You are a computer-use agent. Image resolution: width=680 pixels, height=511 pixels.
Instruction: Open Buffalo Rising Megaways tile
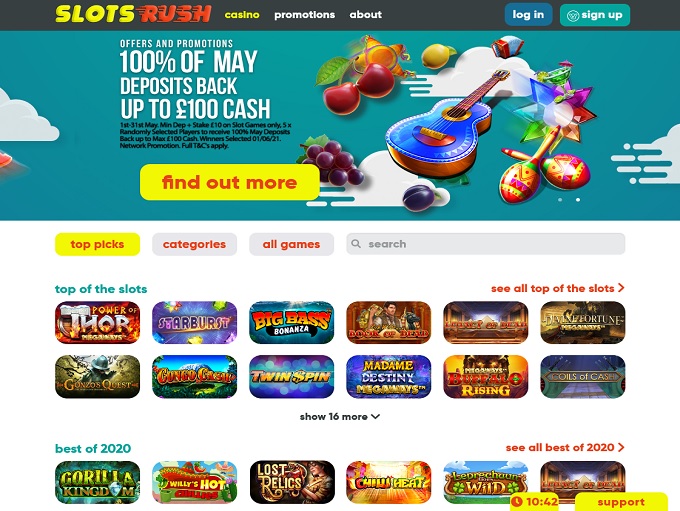pyautogui.click(x=486, y=377)
